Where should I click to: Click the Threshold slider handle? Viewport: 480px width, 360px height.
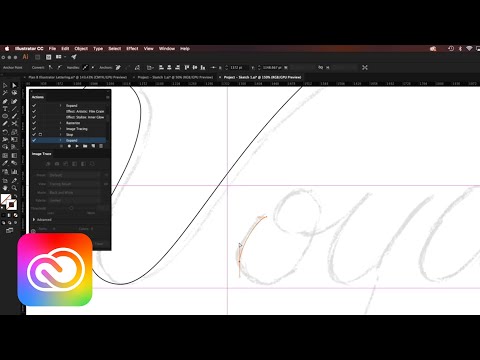[71, 208]
